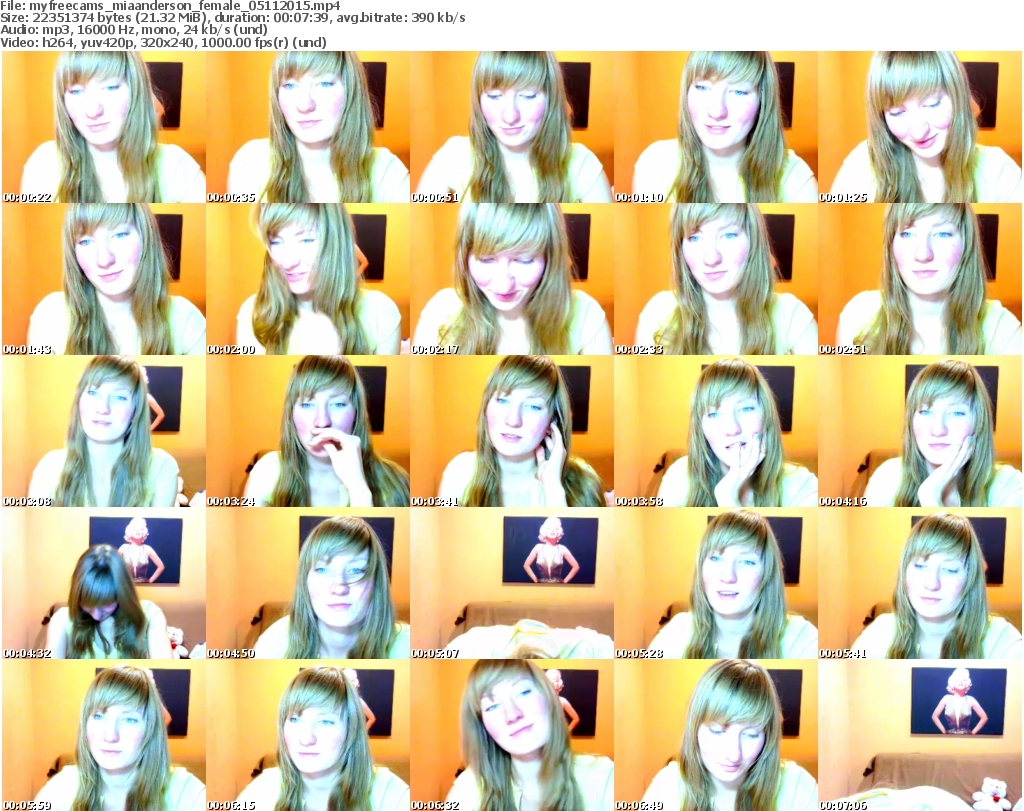Choose the frame timestamped 00:05:41
Viewport: 1024px width, 811px height.
920,583
